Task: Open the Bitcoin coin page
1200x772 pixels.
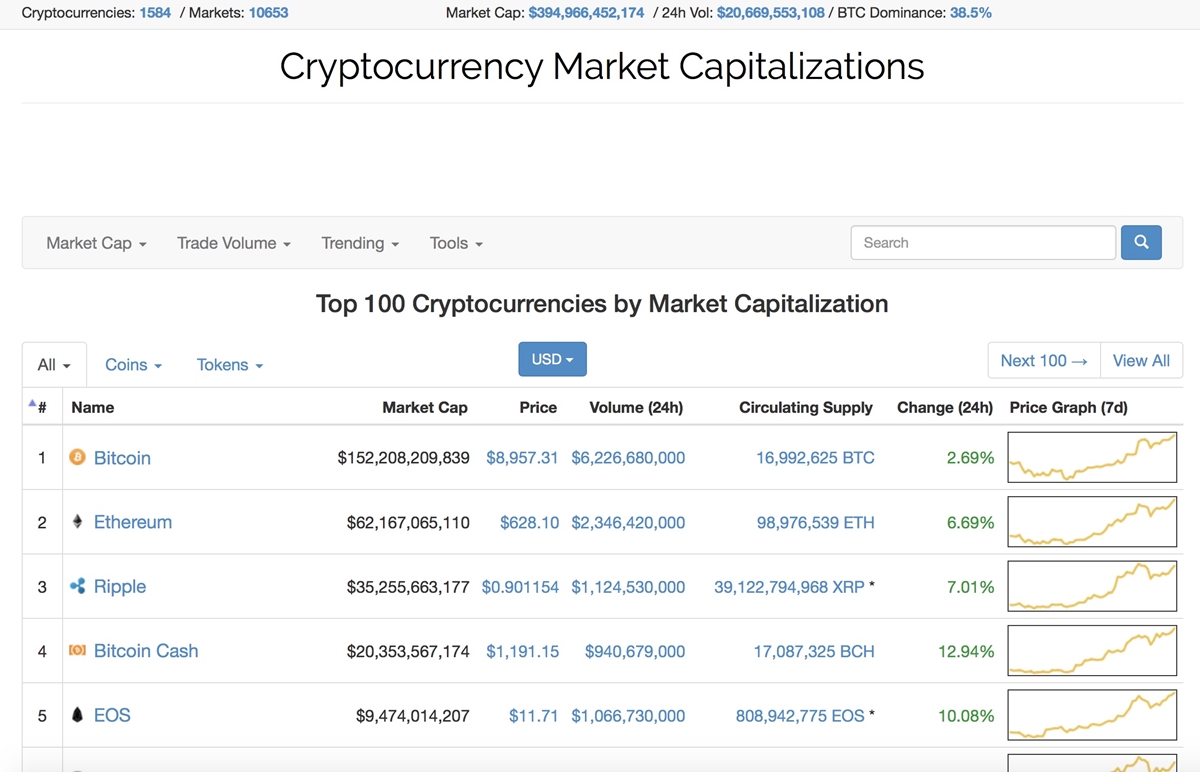Action: [x=122, y=458]
